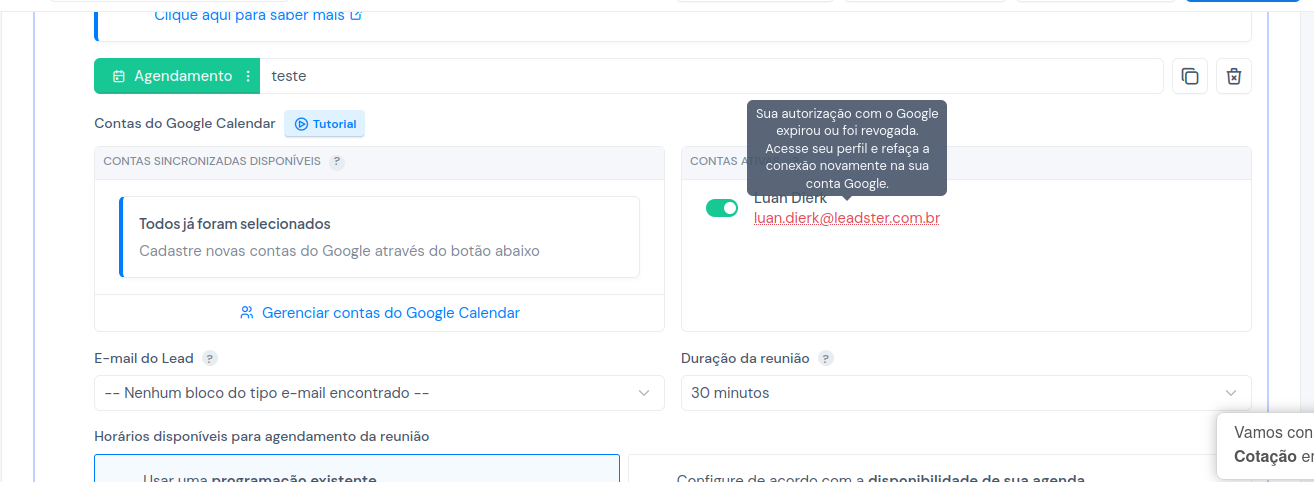Follow the Clique aqui para saber mais link
1314x482 pixels.
tap(249, 15)
